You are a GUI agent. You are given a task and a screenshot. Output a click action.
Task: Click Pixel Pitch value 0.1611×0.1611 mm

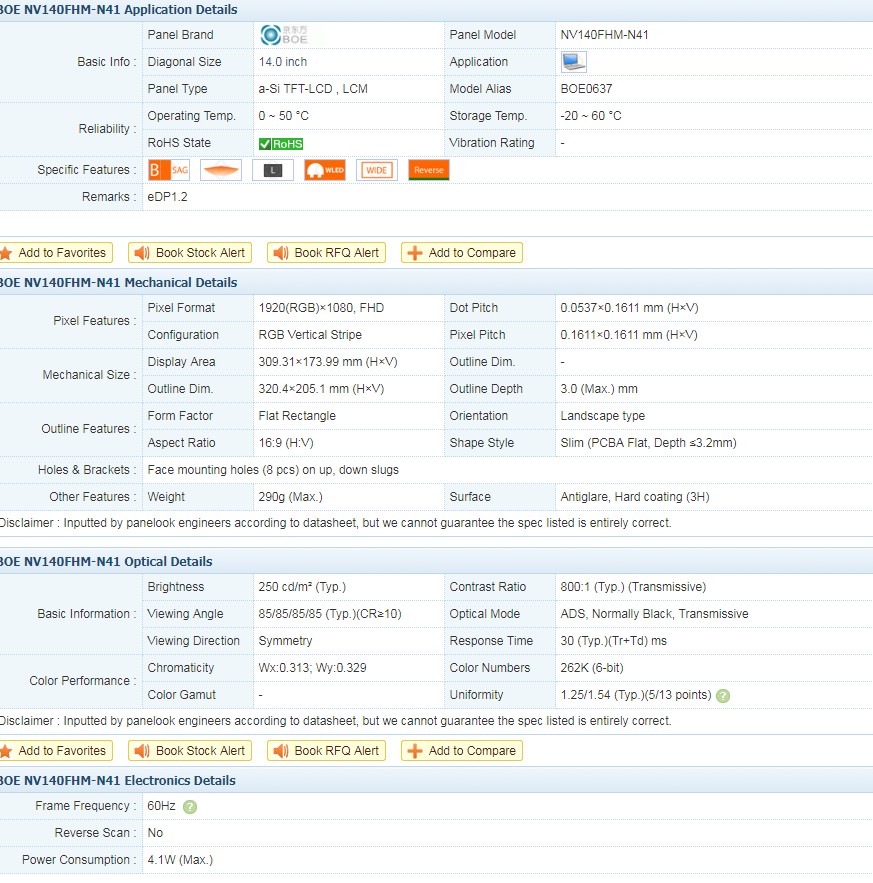[x=629, y=335]
